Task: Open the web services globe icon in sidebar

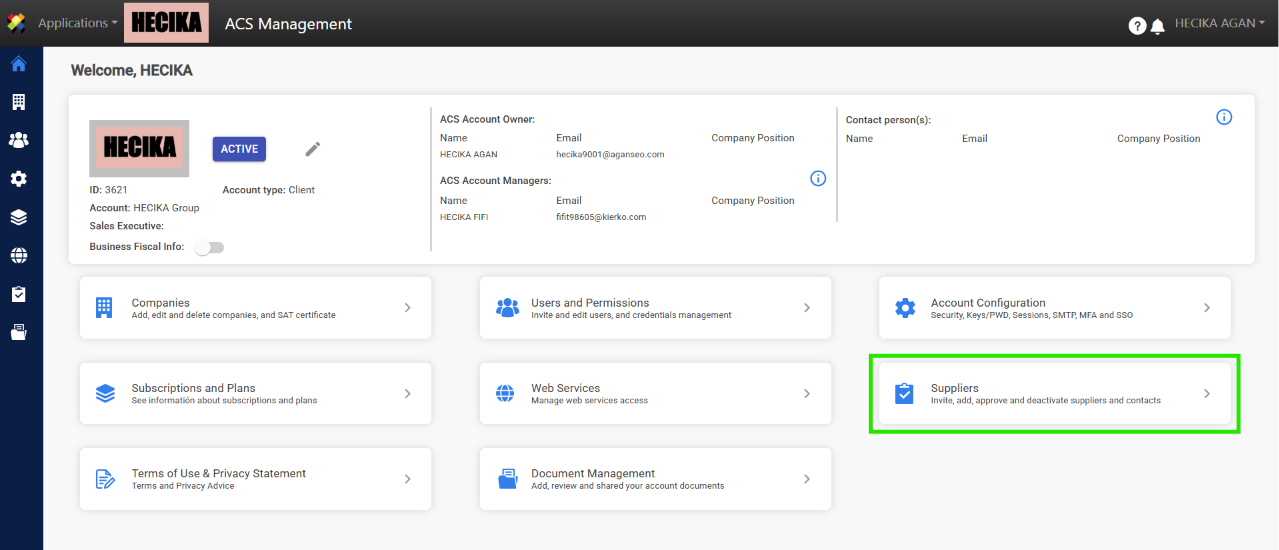Action: coord(18,255)
